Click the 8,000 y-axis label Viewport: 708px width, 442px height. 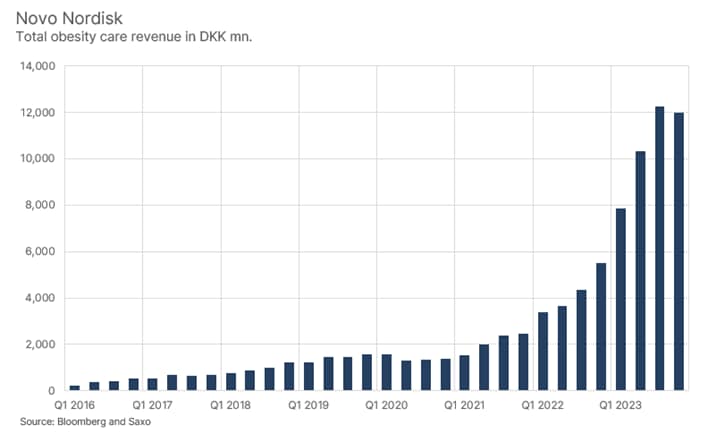40,206
